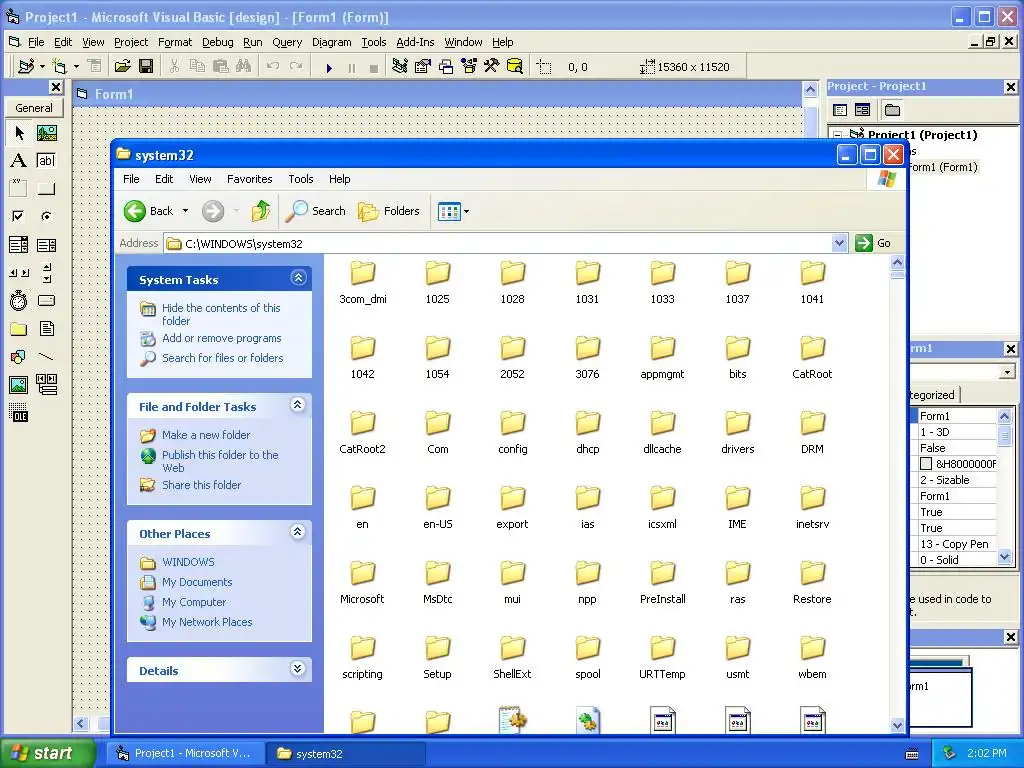Open Tools menu in system32 window
The image size is (1024, 768).
point(300,179)
